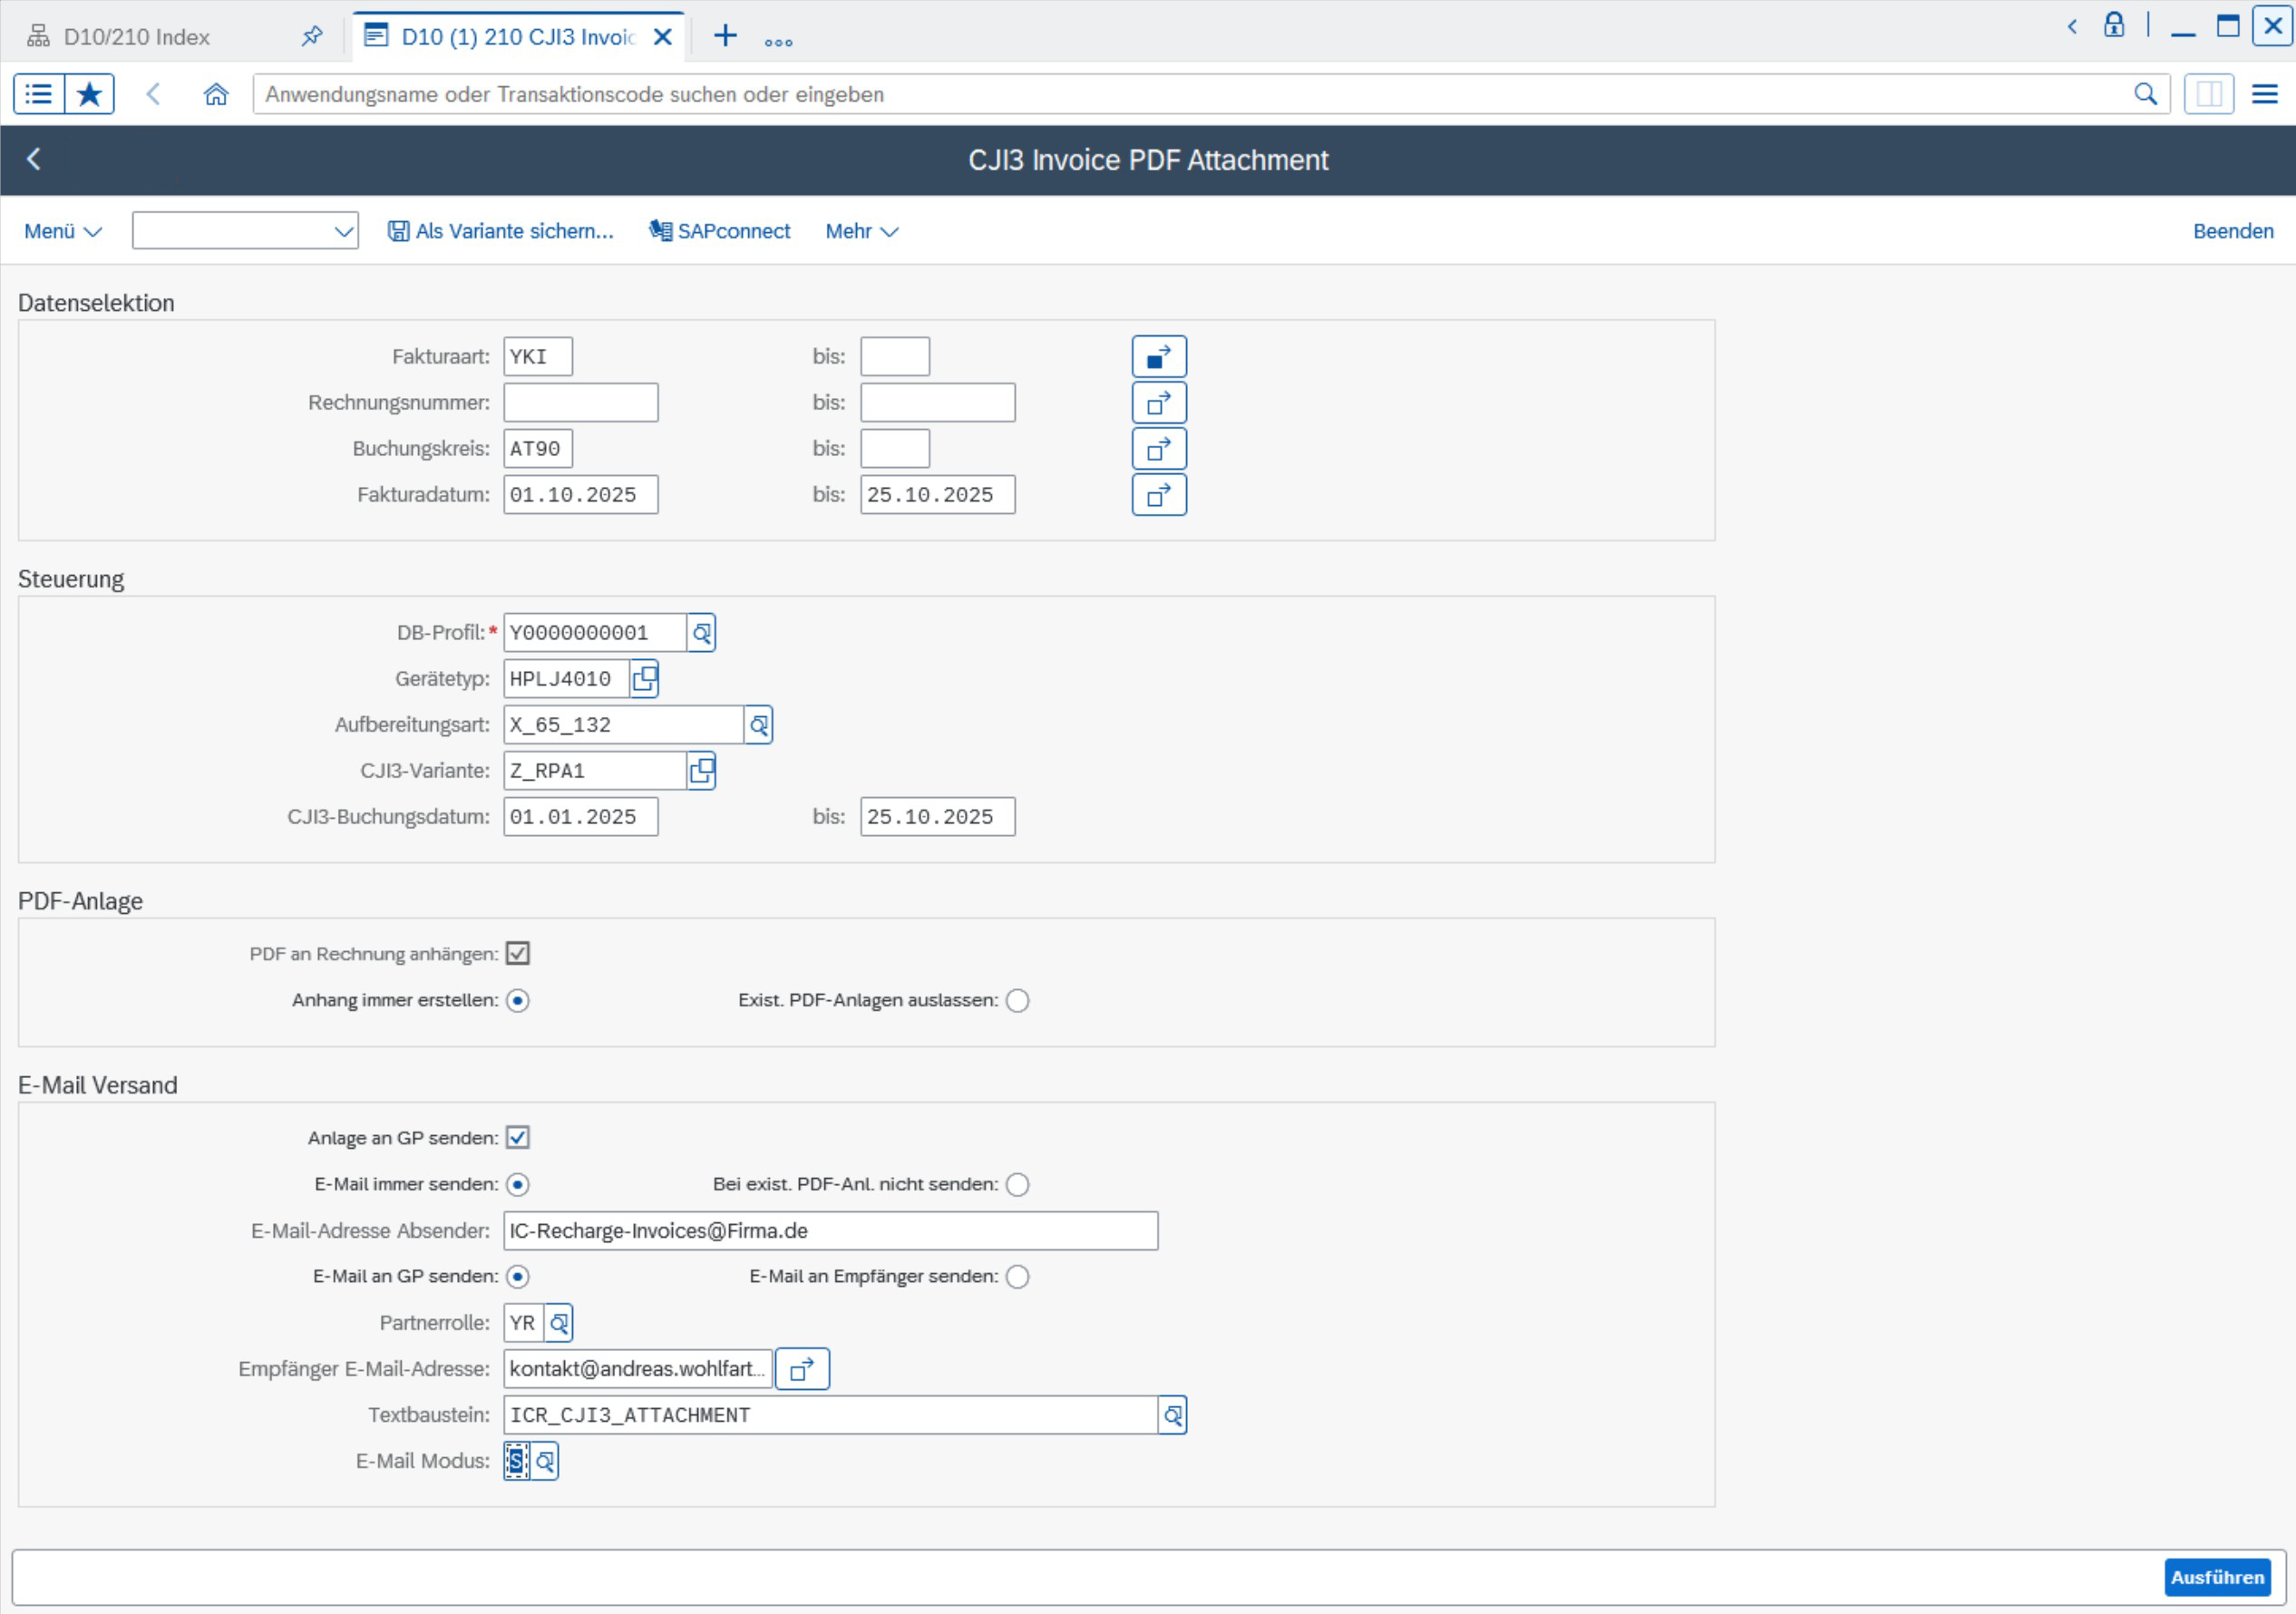Click the Gerätetyp input help icon
This screenshot has height=1614, width=2296.
[644, 679]
